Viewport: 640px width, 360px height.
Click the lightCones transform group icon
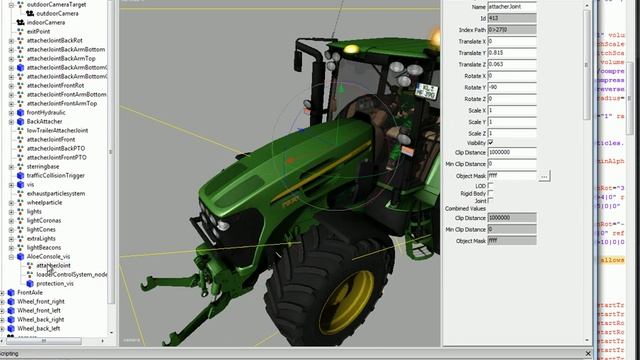[20, 229]
